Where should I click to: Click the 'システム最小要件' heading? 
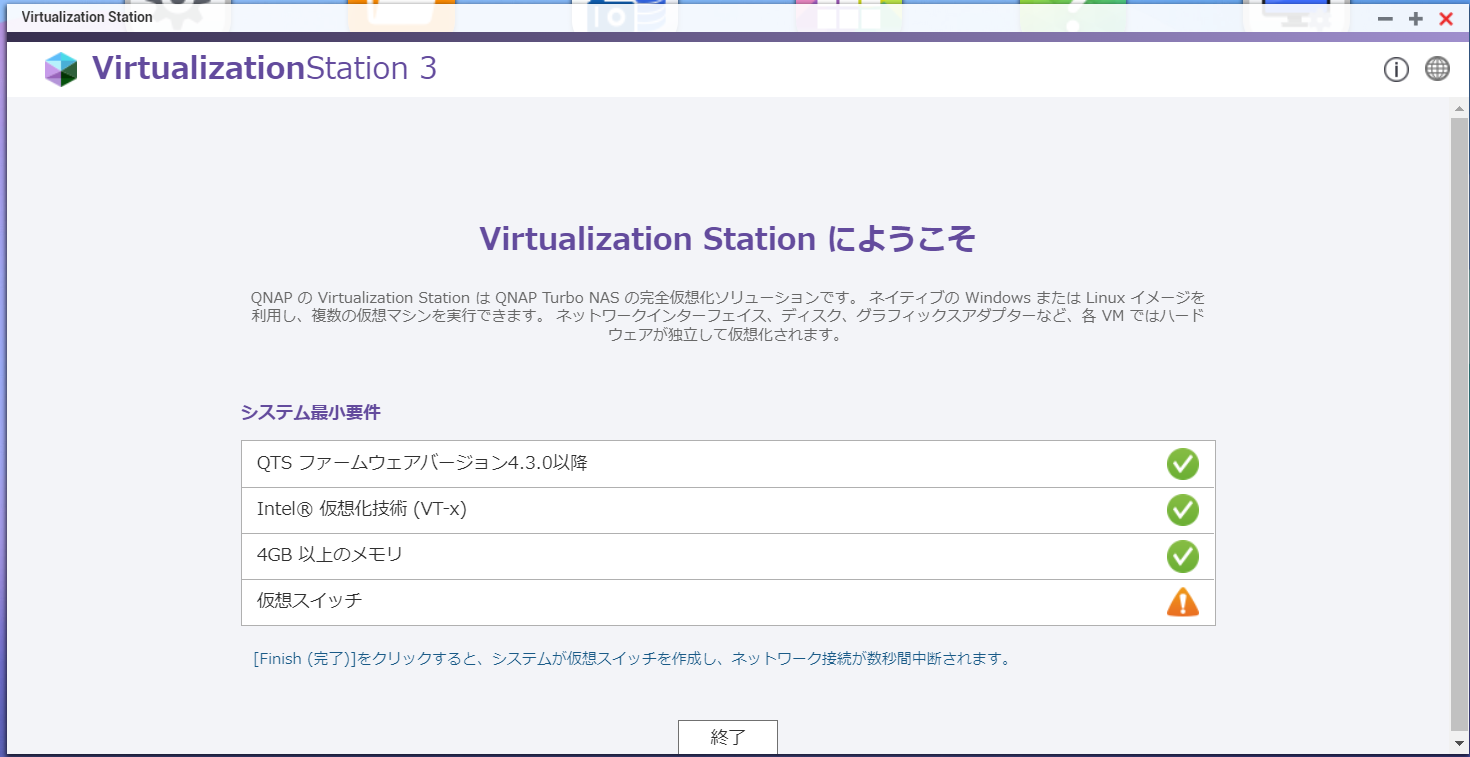pos(310,412)
